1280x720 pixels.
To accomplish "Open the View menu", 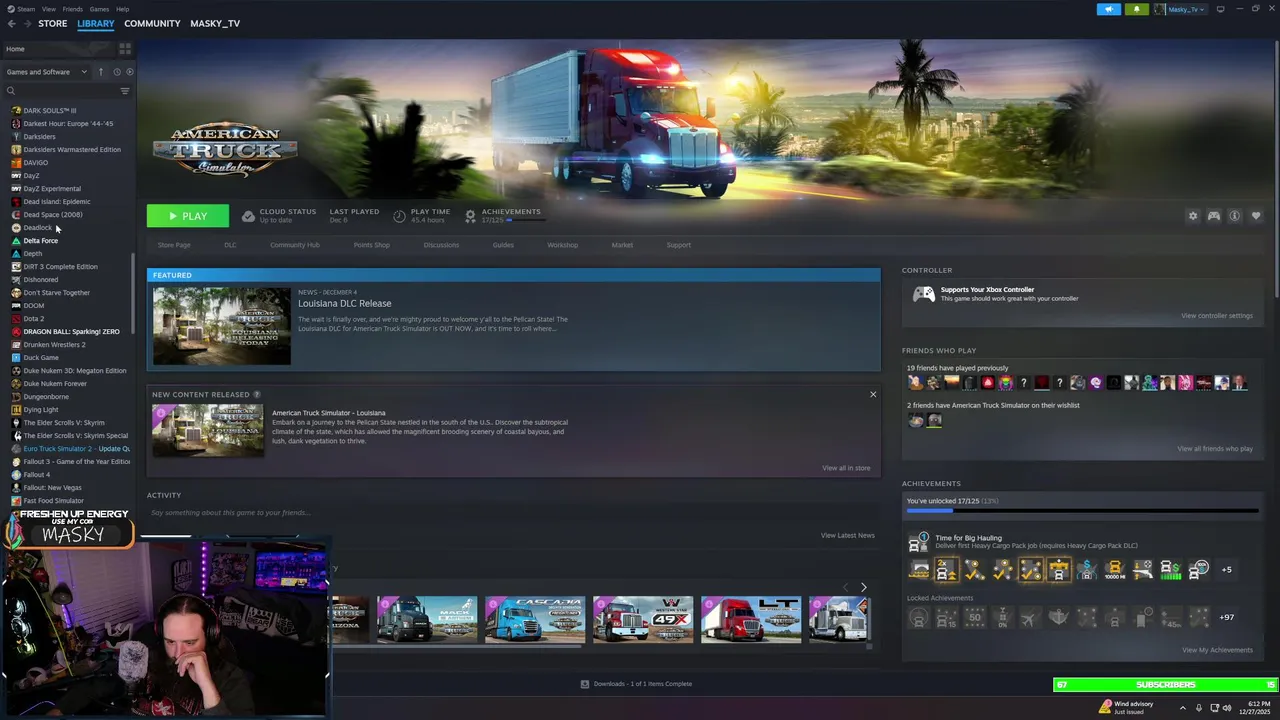I will coord(49,9).
